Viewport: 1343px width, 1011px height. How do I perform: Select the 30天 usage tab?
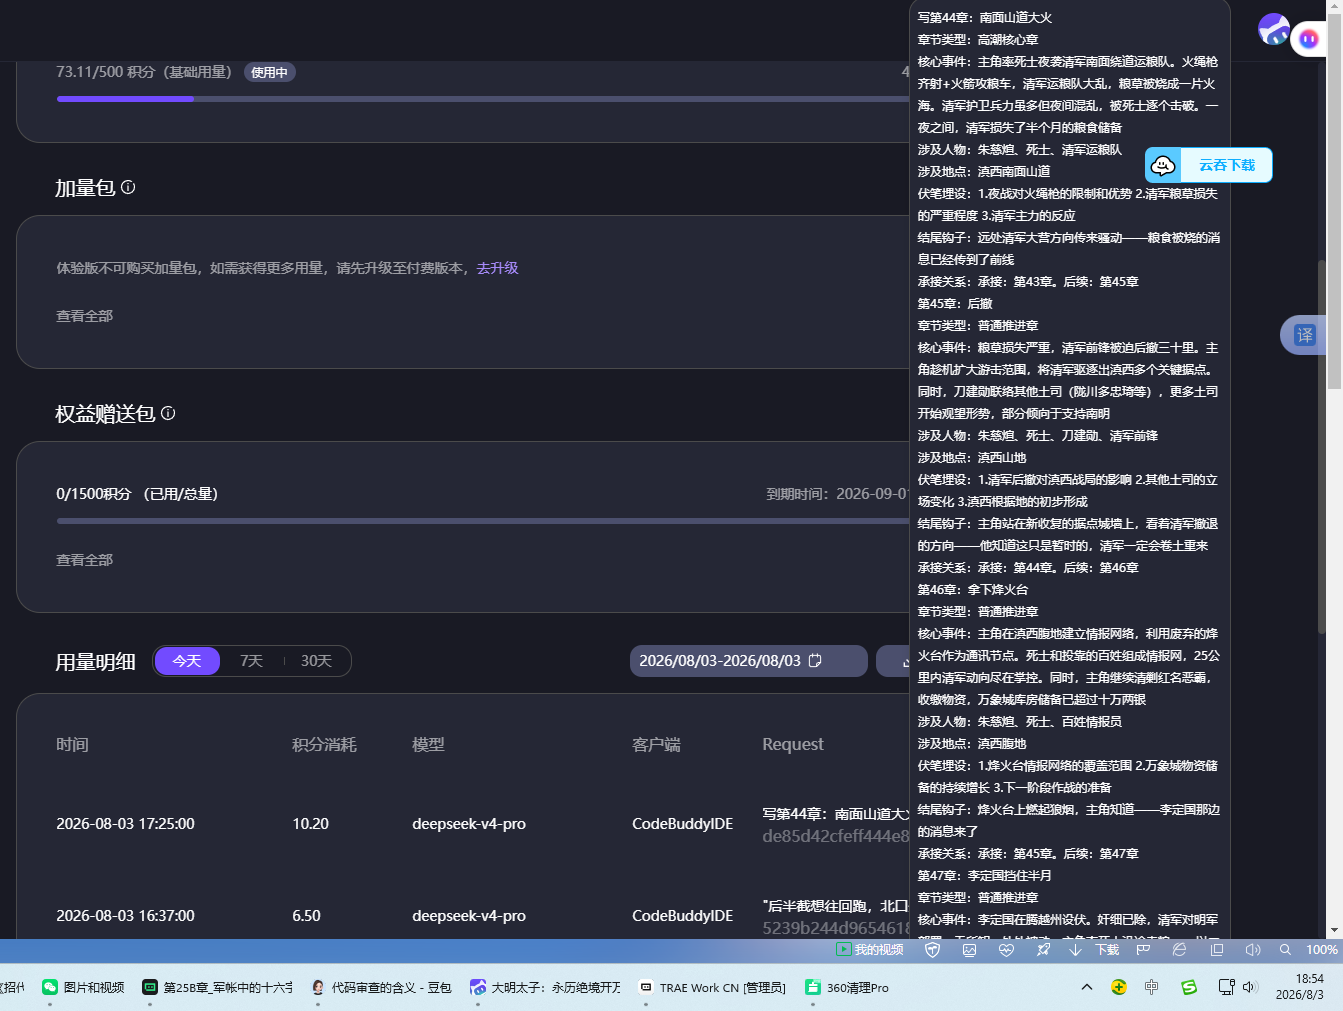pyautogui.click(x=316, y=661)
